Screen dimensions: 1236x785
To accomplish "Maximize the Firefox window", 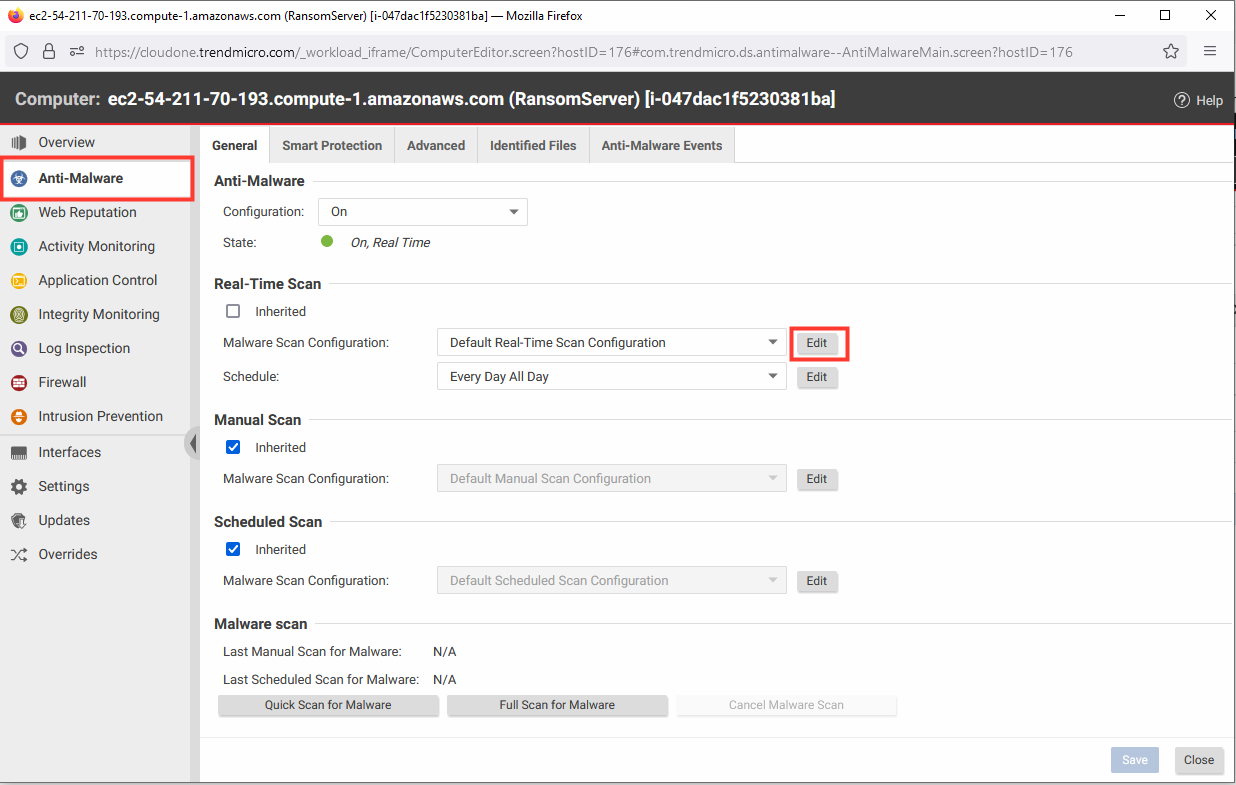I will click(1165, 15).
